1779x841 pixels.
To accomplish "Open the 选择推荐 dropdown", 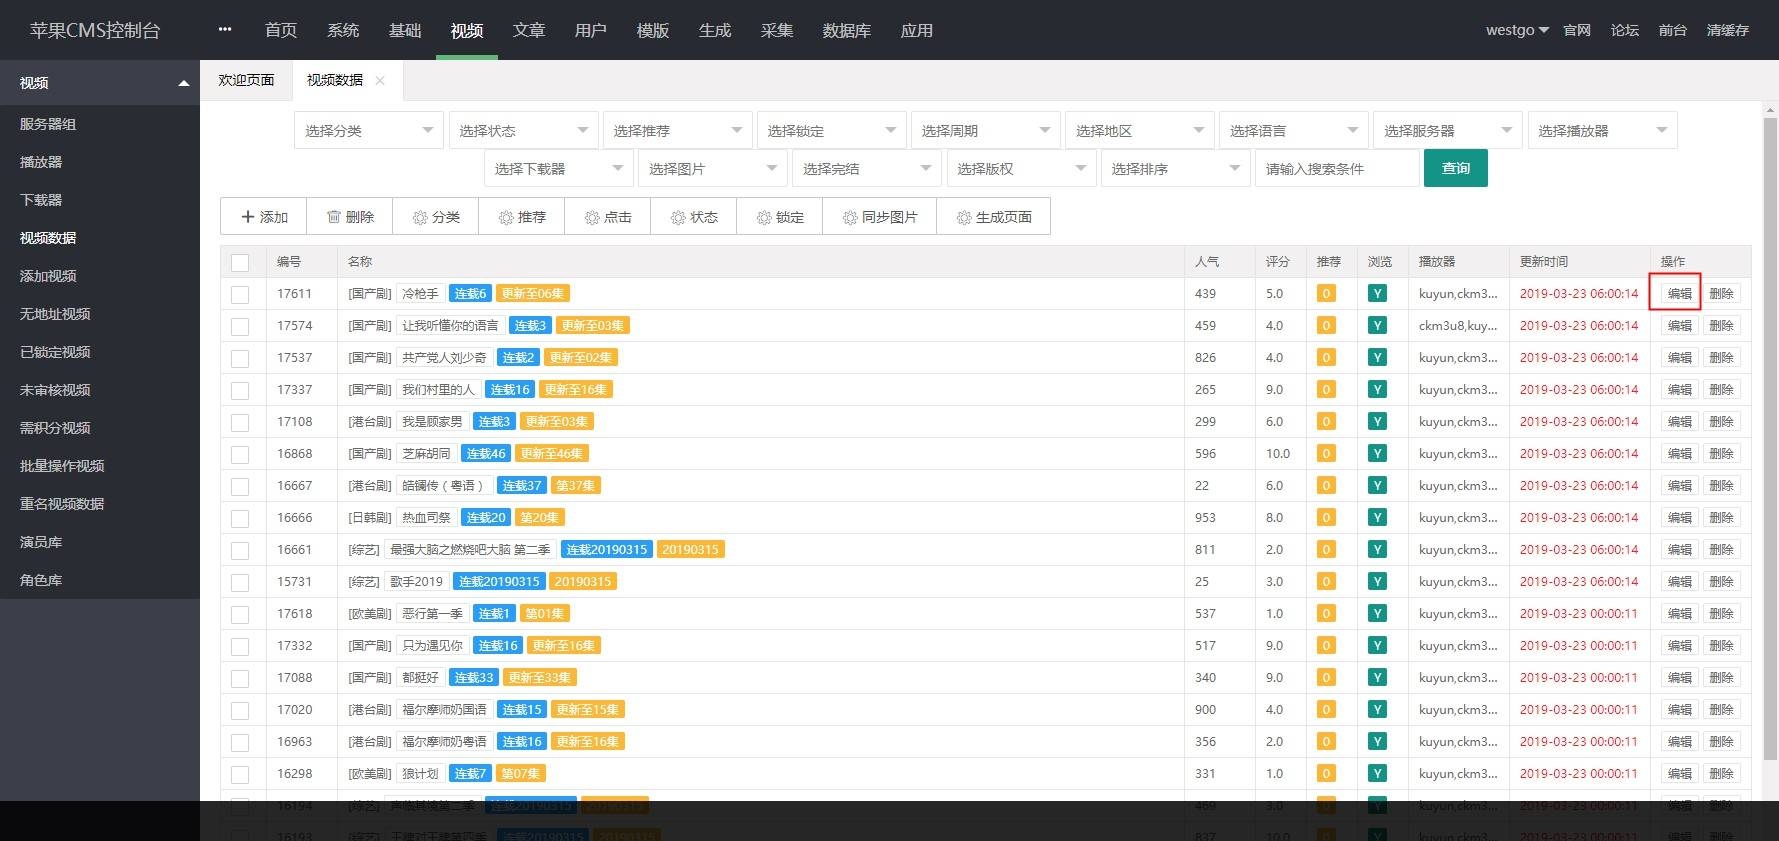I will point(677,131).
